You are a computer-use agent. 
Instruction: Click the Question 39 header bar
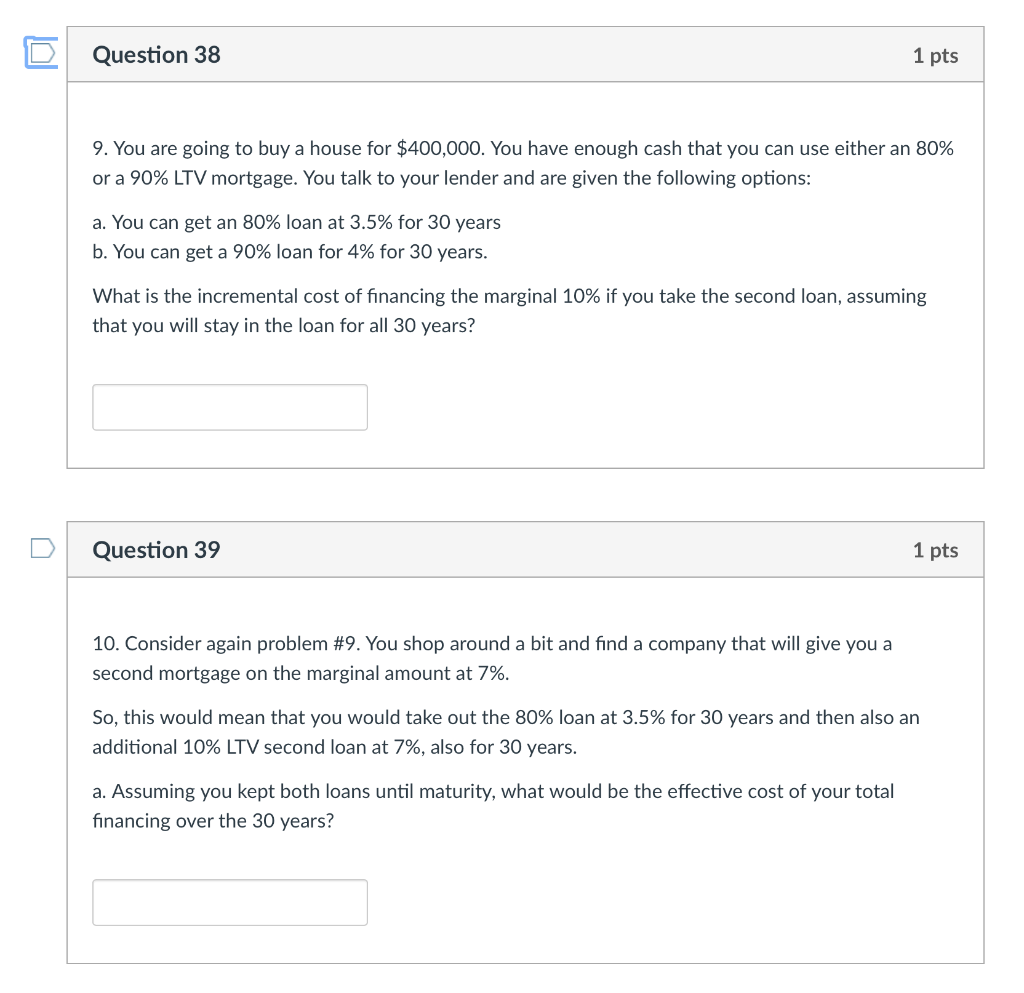click(x=524, y=549)
